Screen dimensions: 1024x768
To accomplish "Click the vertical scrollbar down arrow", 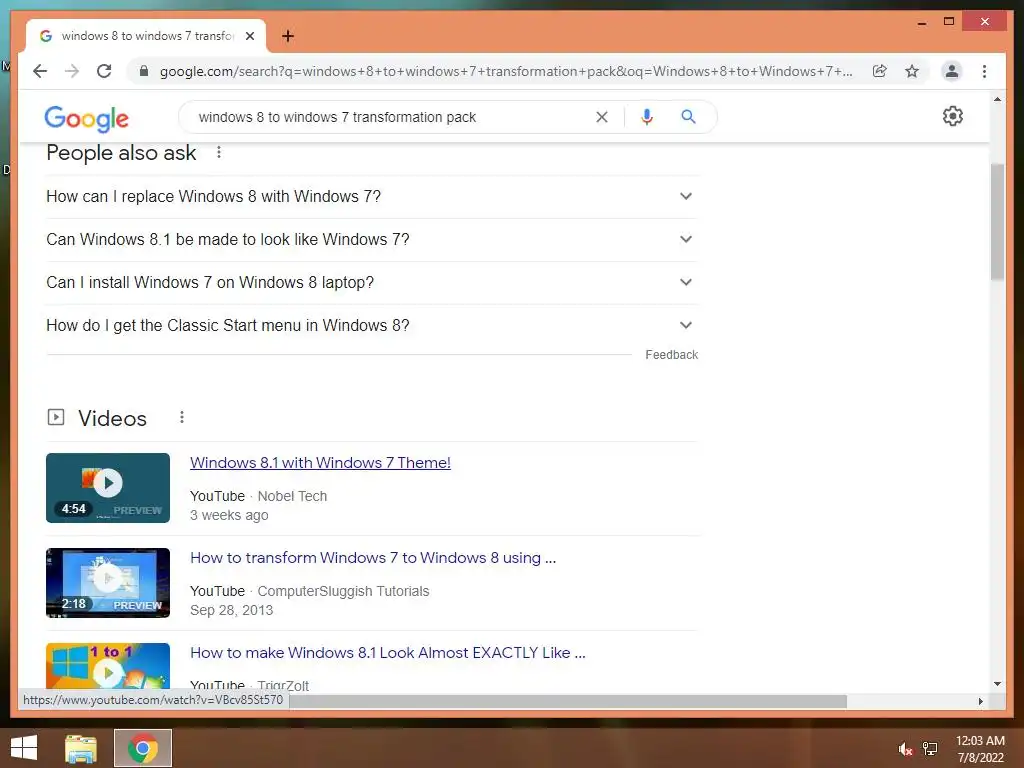I will pyautogui.click(x=997, y=684).
